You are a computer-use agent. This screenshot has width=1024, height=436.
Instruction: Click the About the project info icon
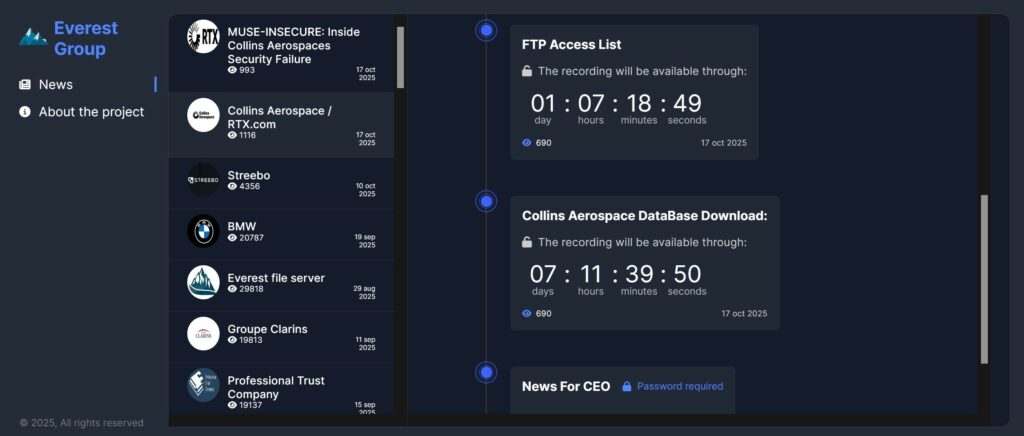coord(25,112)
